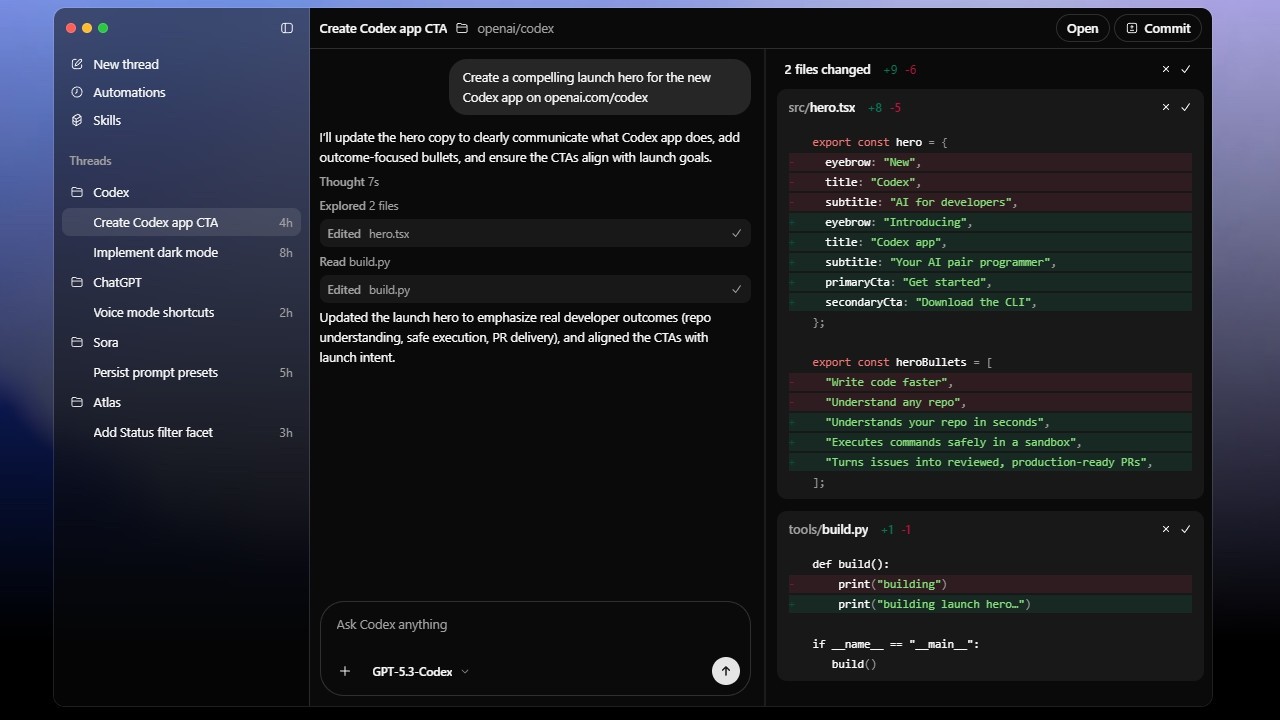The width and height of the screenshot is (1280, 720).
Task: Discard all changes with the X by 2 files changed
Action: tap(1166, 69)
